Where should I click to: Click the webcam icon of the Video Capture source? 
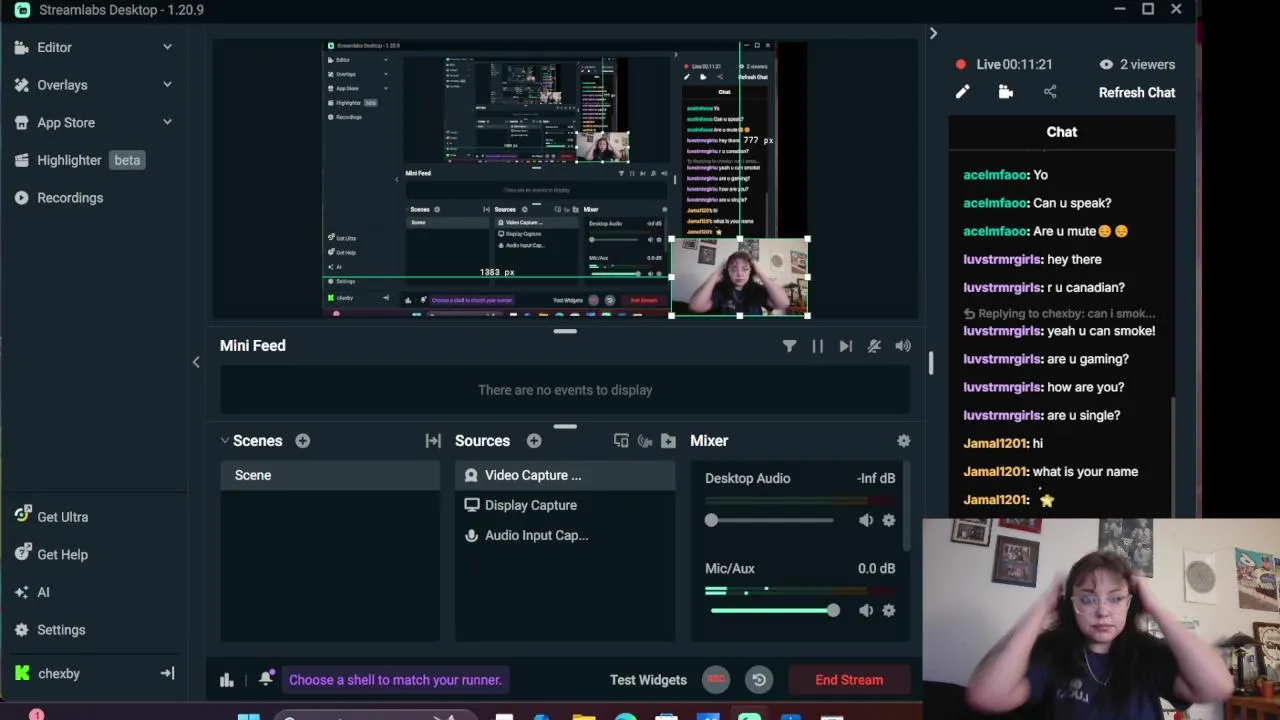point(471,475)
